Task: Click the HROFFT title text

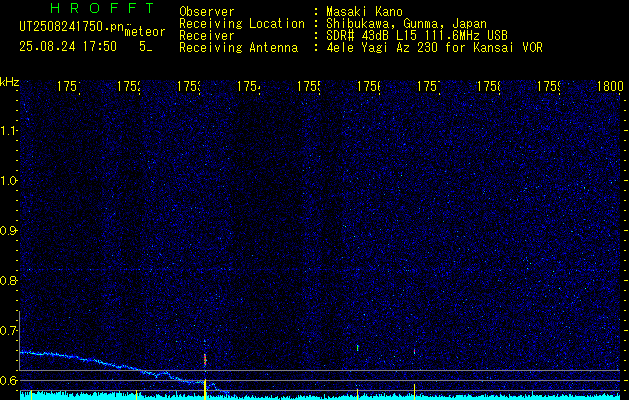Action: point(103,8)
